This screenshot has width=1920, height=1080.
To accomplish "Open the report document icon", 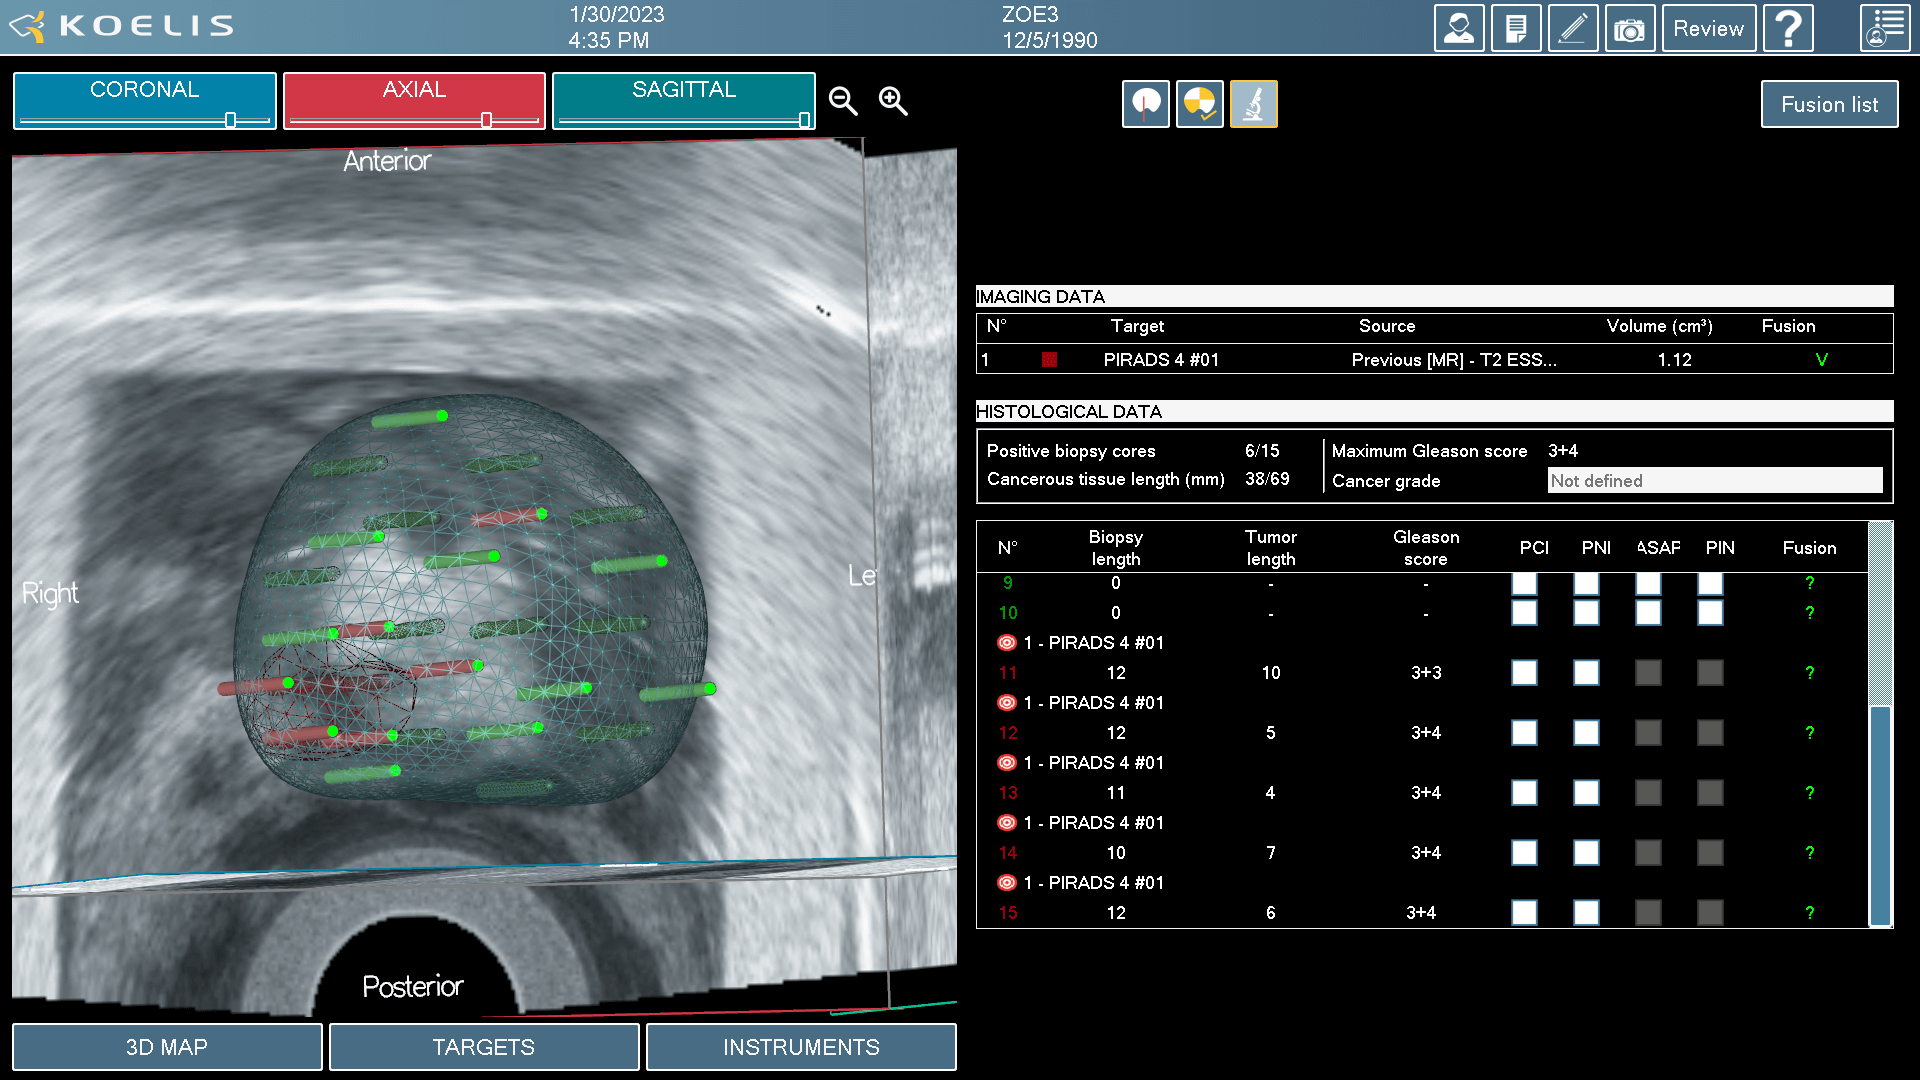I will 1516,28.
